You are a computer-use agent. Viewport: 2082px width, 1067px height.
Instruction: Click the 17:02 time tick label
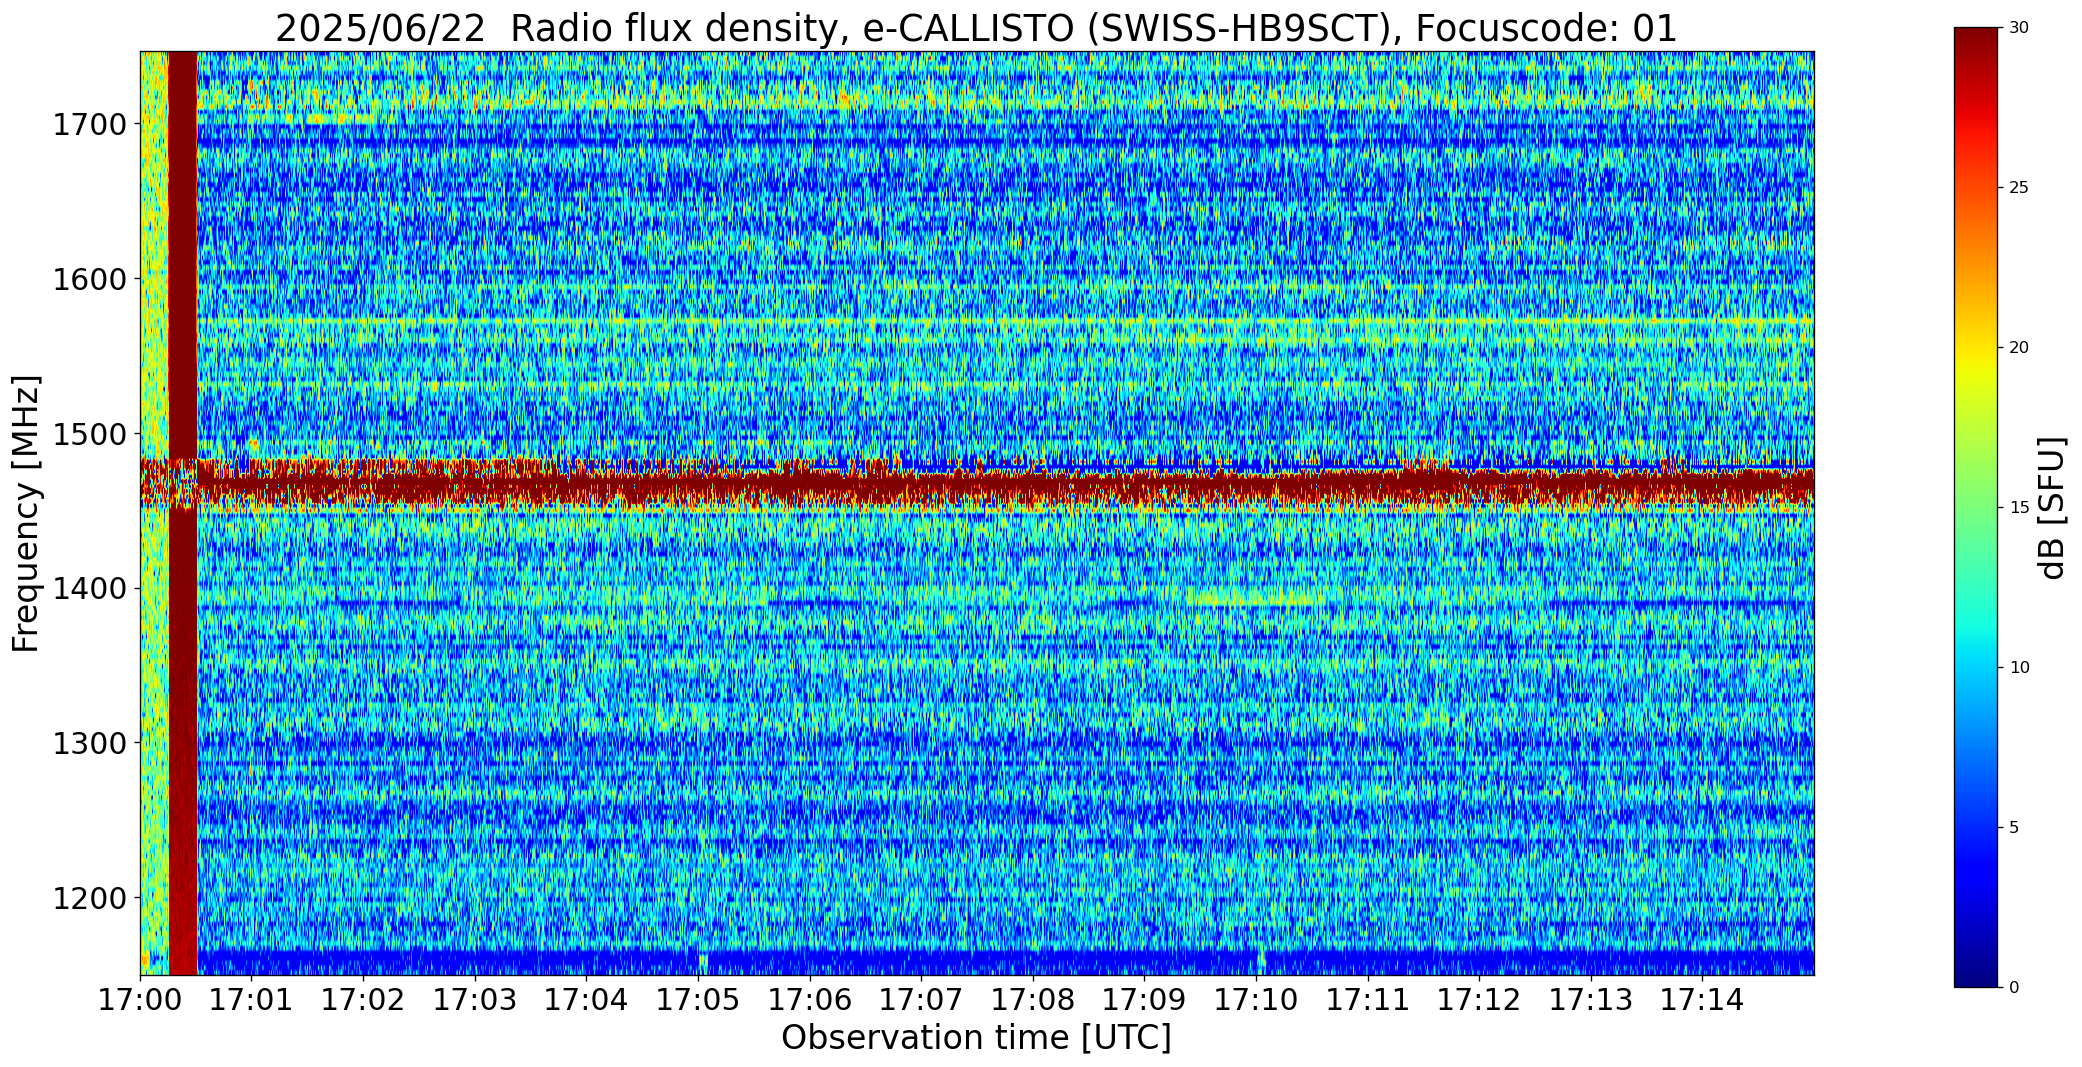click(x=364, y=1000)
